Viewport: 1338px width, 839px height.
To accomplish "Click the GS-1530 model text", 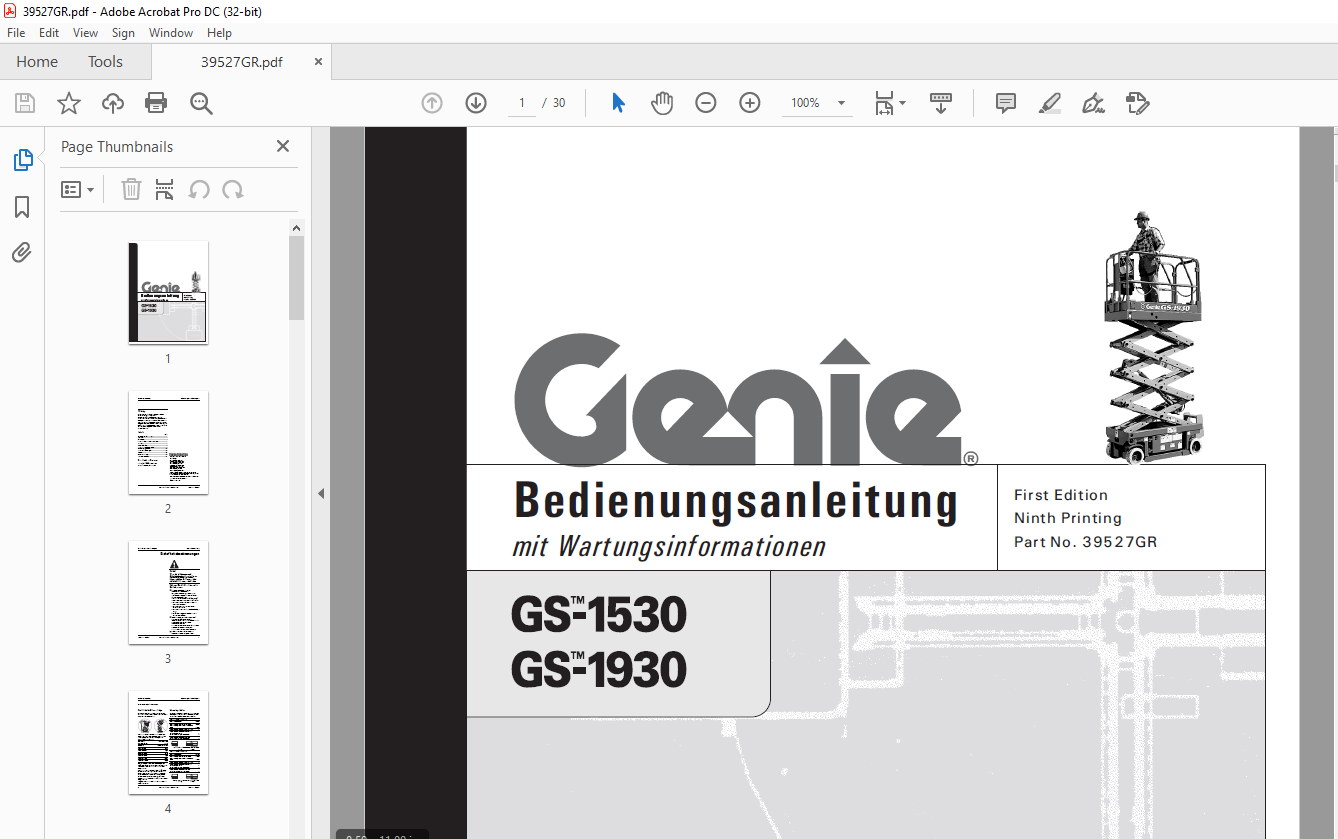I will [599, 615].
